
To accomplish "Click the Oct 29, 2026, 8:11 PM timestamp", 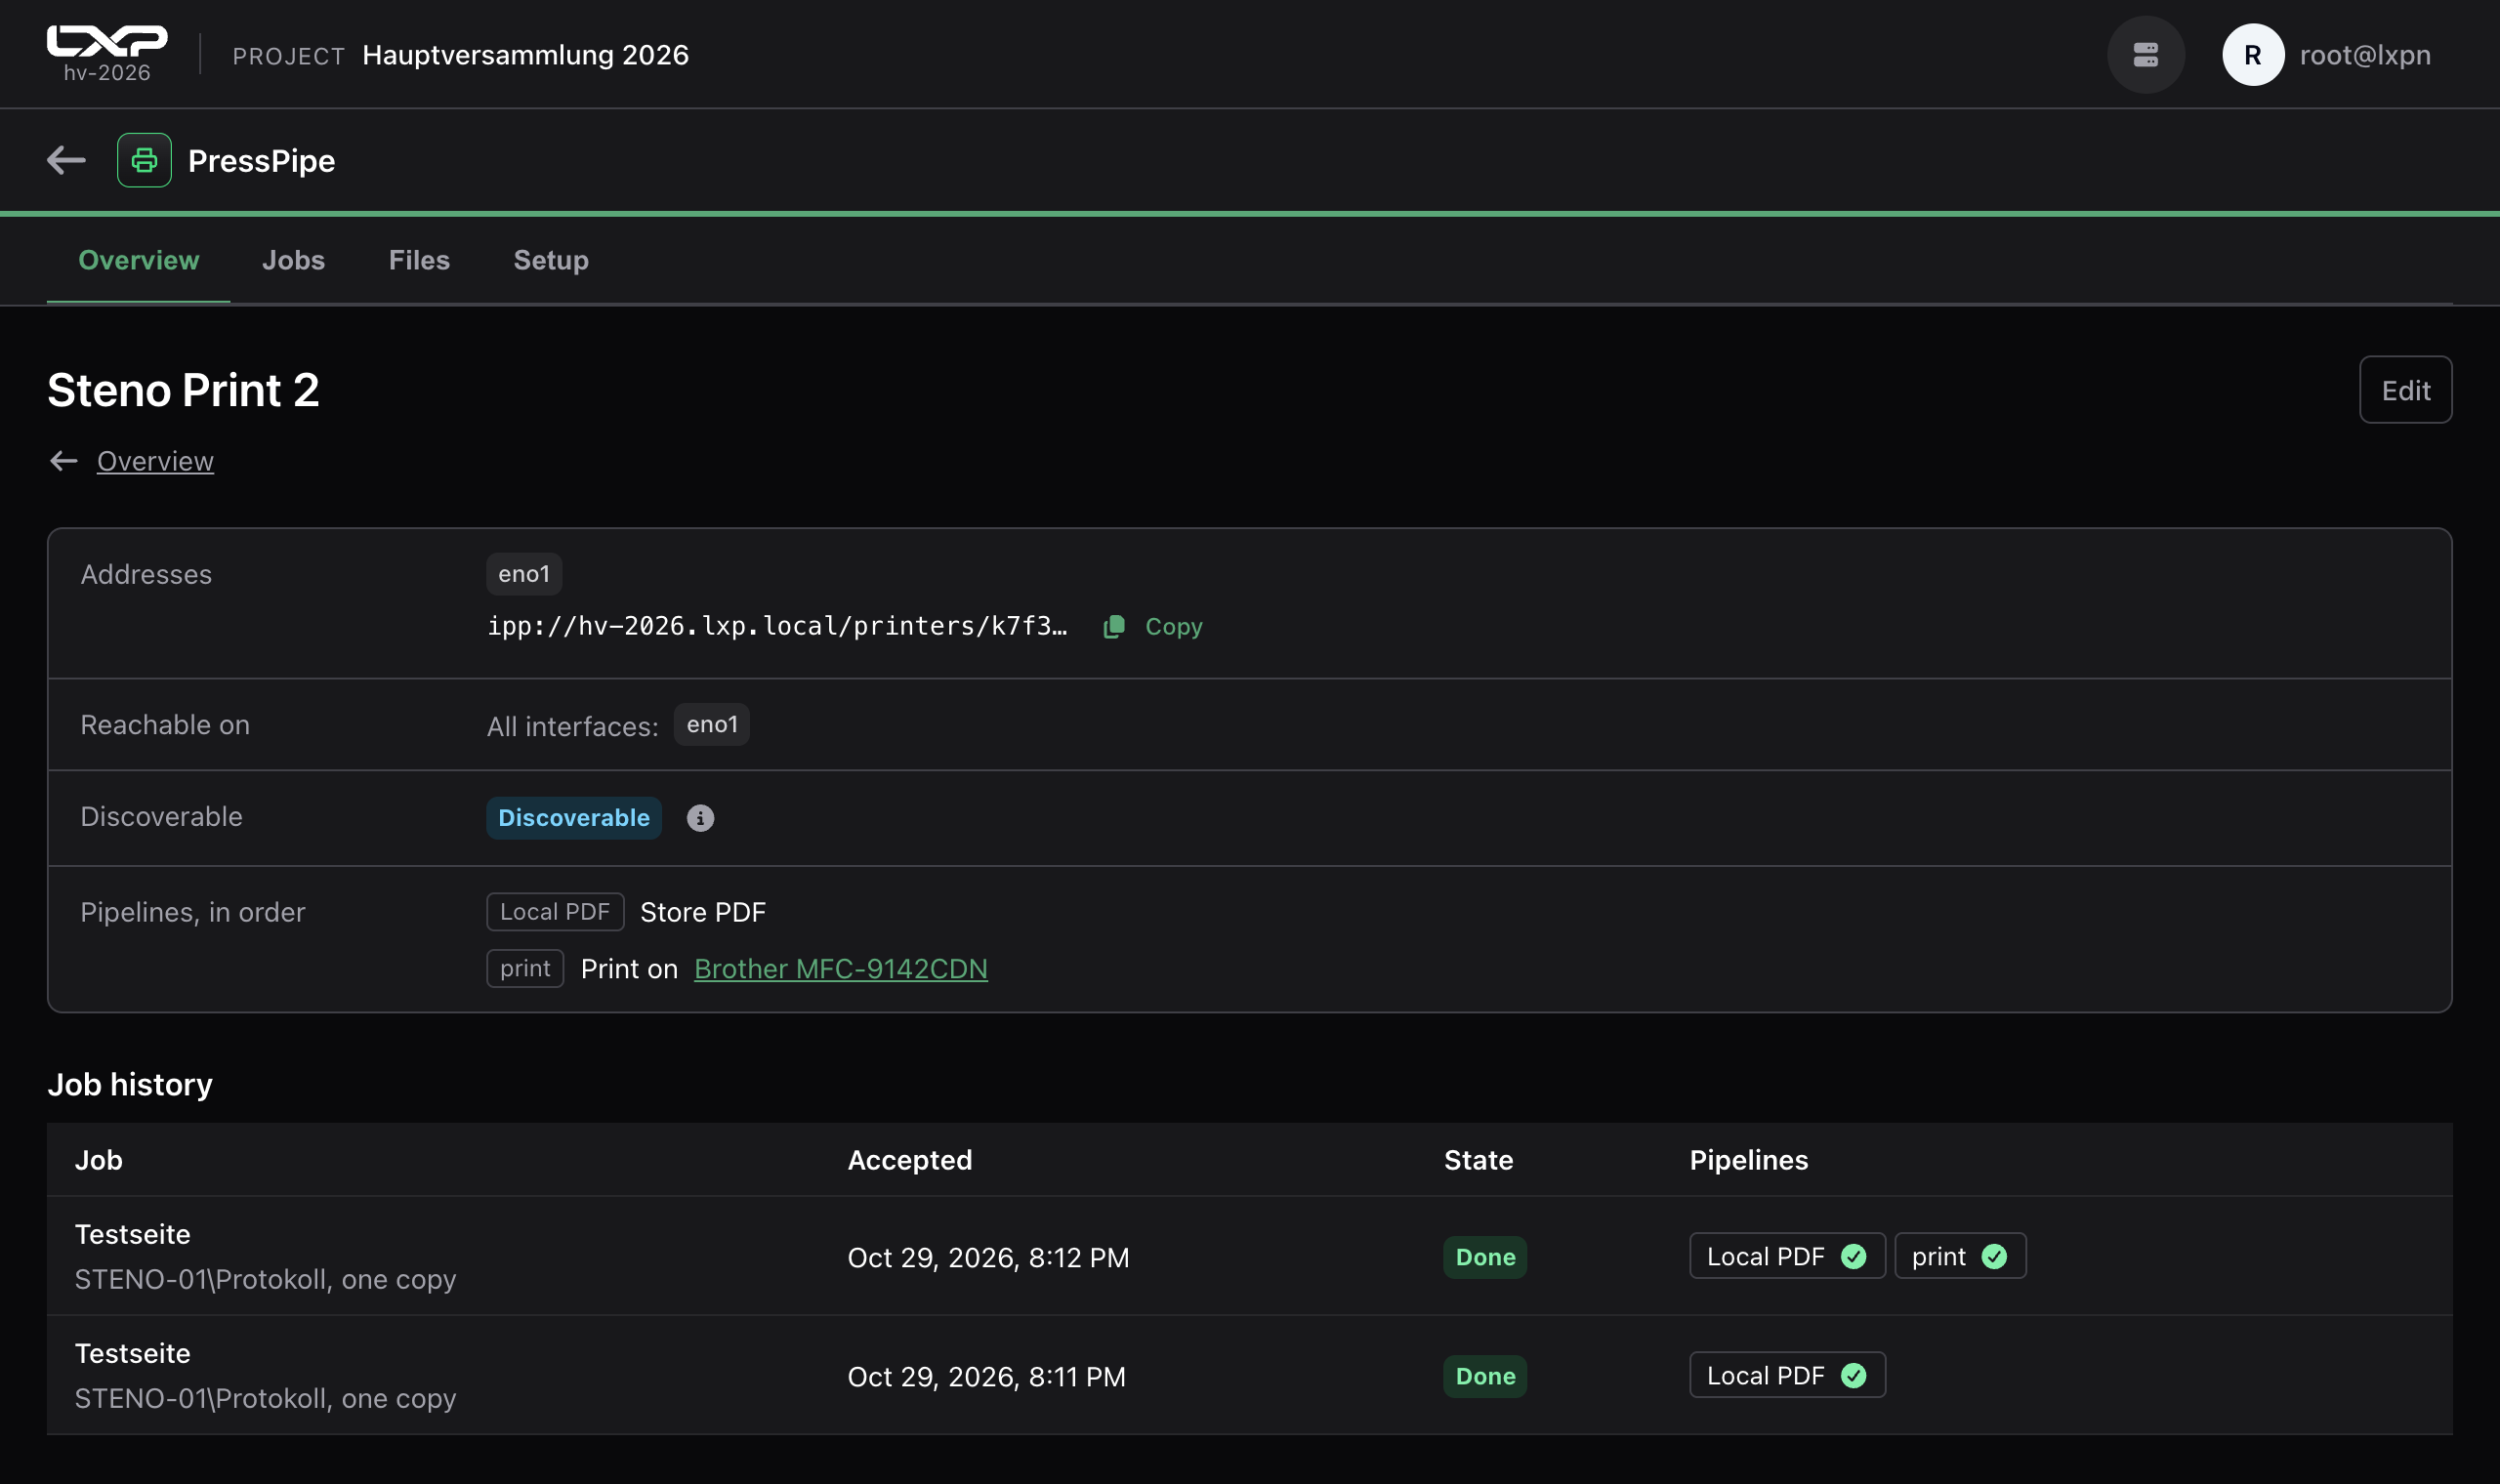I will (x=986, y=1376).
